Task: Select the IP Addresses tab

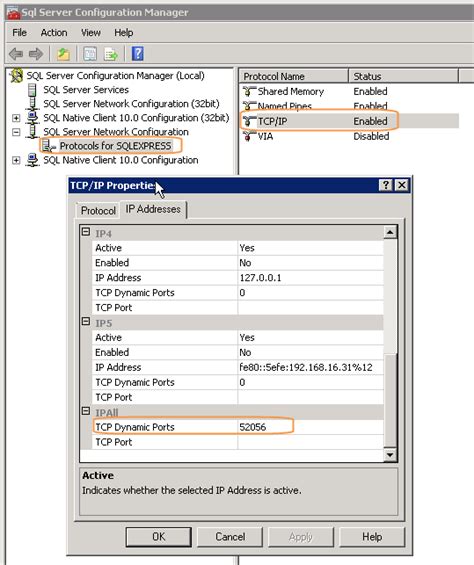Action: 153,209
